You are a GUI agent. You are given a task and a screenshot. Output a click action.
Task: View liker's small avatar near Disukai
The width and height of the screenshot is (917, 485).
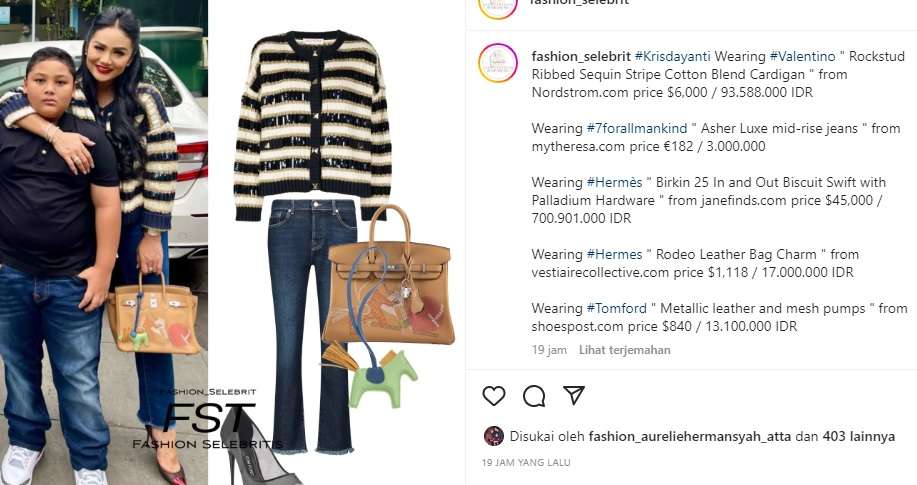point(494,436)
